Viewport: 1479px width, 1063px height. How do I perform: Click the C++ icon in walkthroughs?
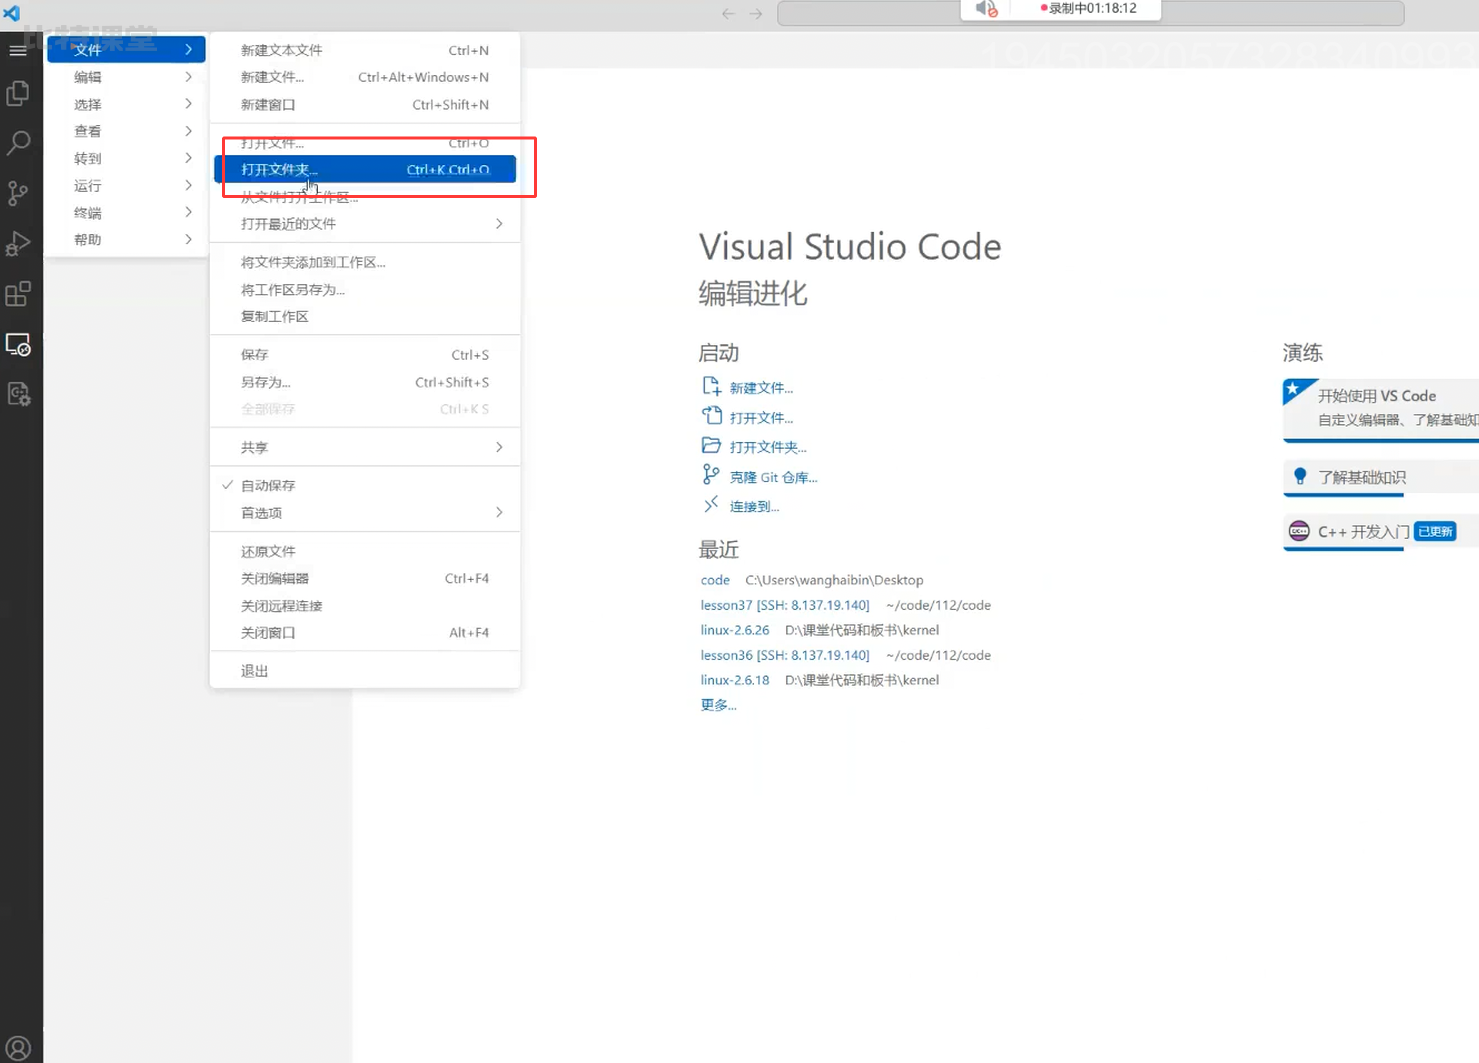(x=1299, y=531)
